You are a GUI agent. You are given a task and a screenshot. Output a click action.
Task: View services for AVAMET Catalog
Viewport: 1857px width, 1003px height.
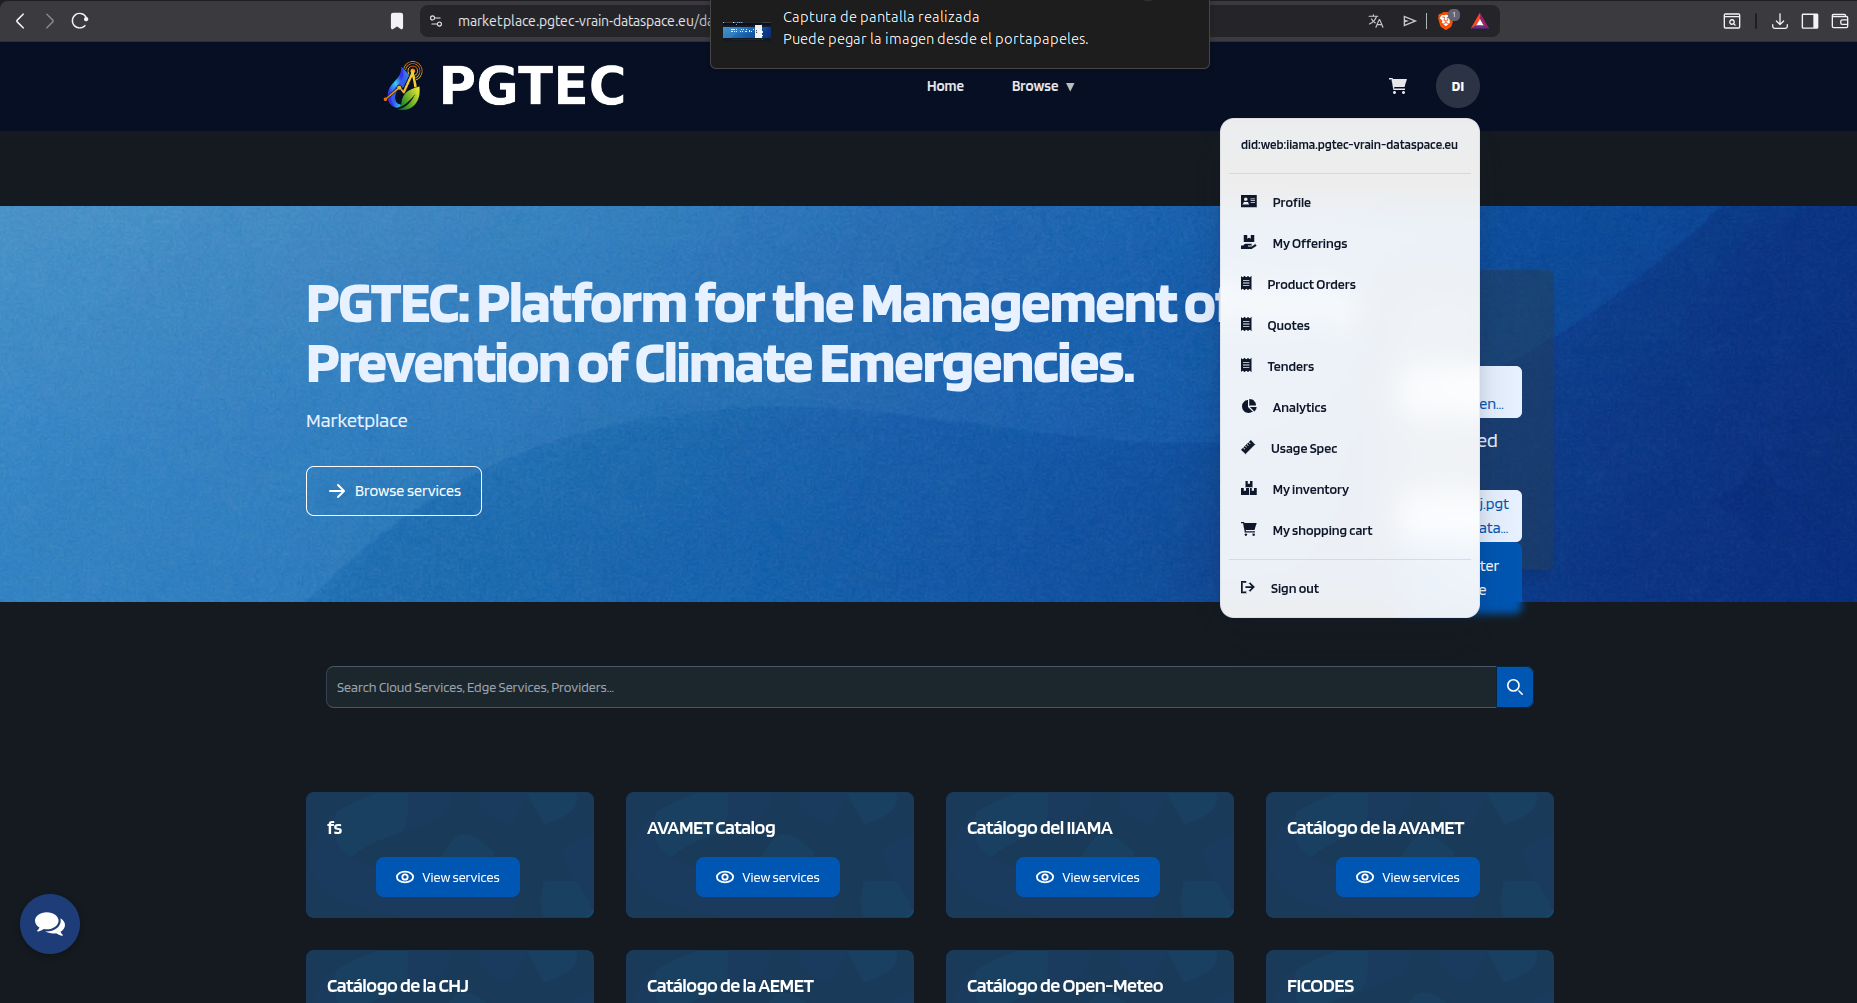(768, 877)
